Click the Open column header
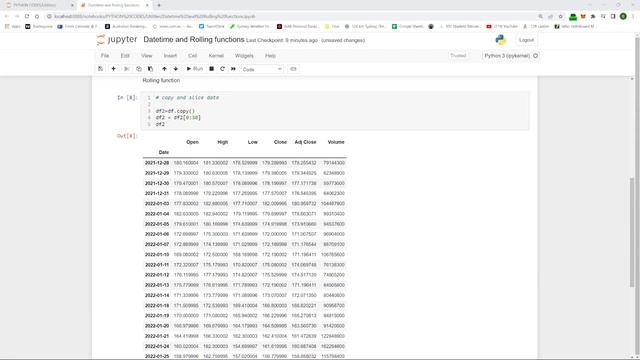Image resolution: width=640 pixels, height=360 pixels. point(192,142)
